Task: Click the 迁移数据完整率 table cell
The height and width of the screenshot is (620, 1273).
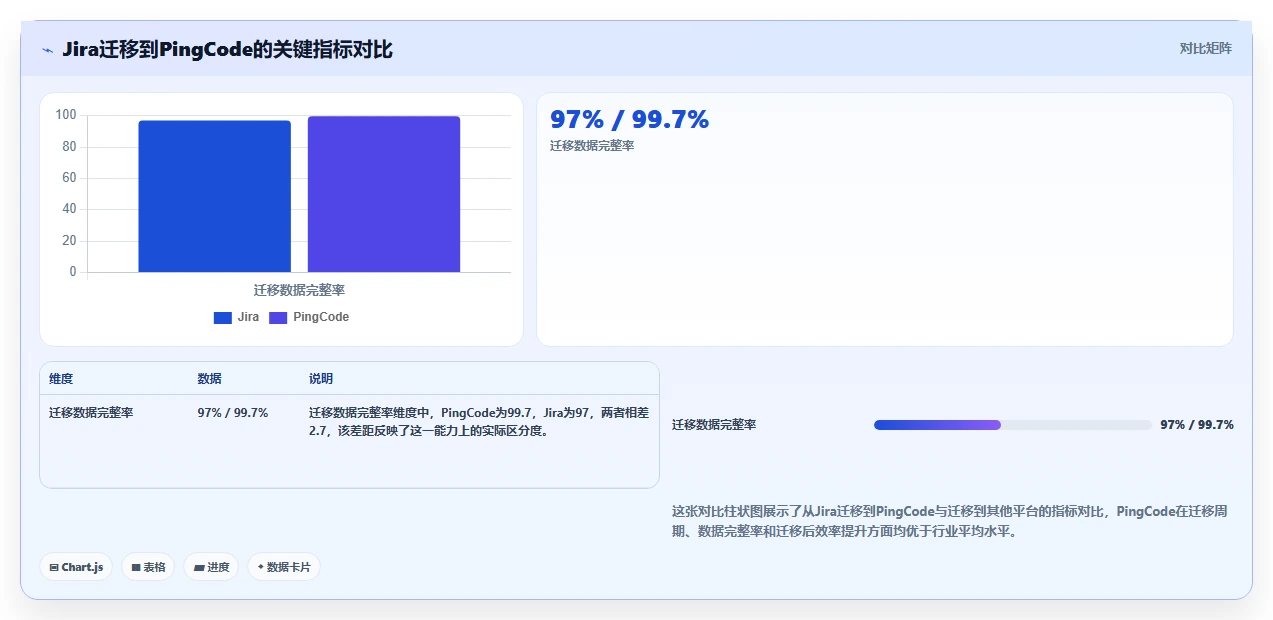Action: 91,412
